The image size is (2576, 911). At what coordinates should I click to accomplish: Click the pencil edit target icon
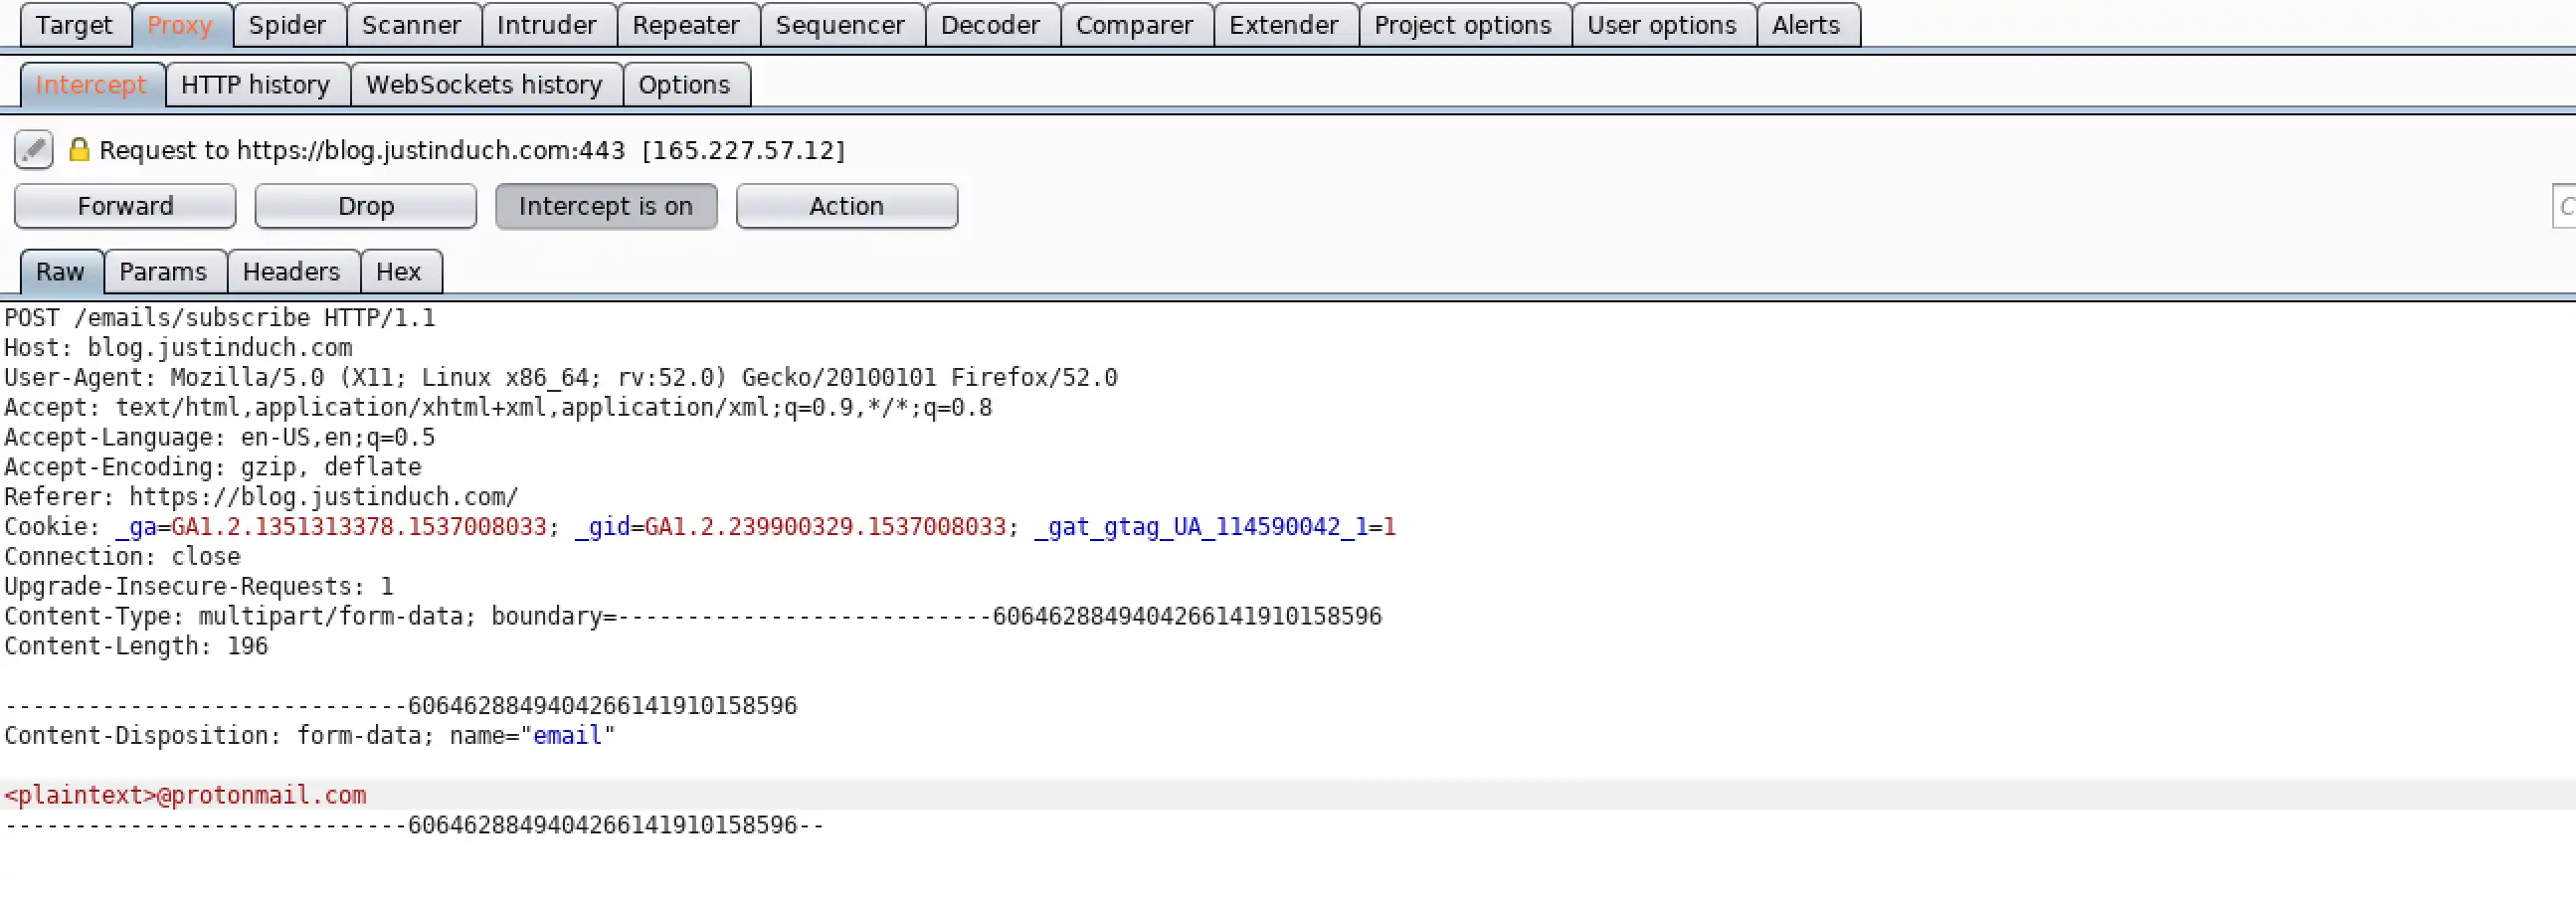[x=33, y=150]
